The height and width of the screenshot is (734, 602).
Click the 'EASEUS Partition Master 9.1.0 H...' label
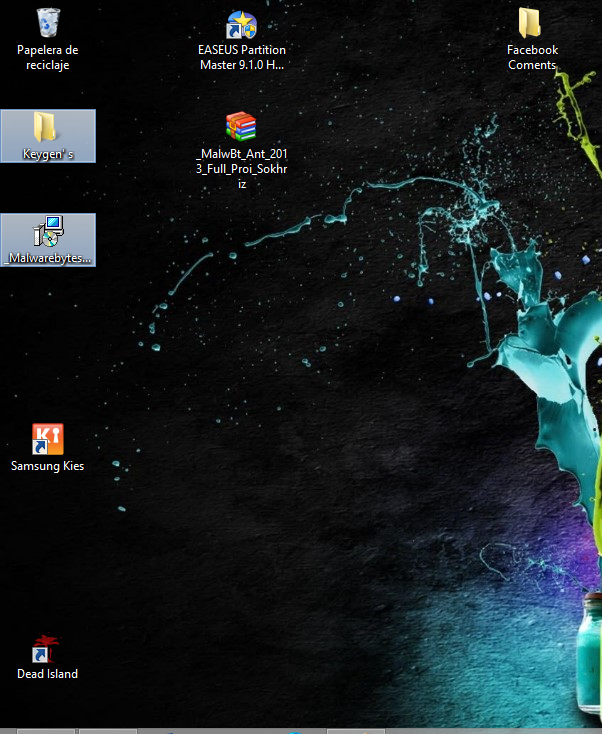pos(242,57)
